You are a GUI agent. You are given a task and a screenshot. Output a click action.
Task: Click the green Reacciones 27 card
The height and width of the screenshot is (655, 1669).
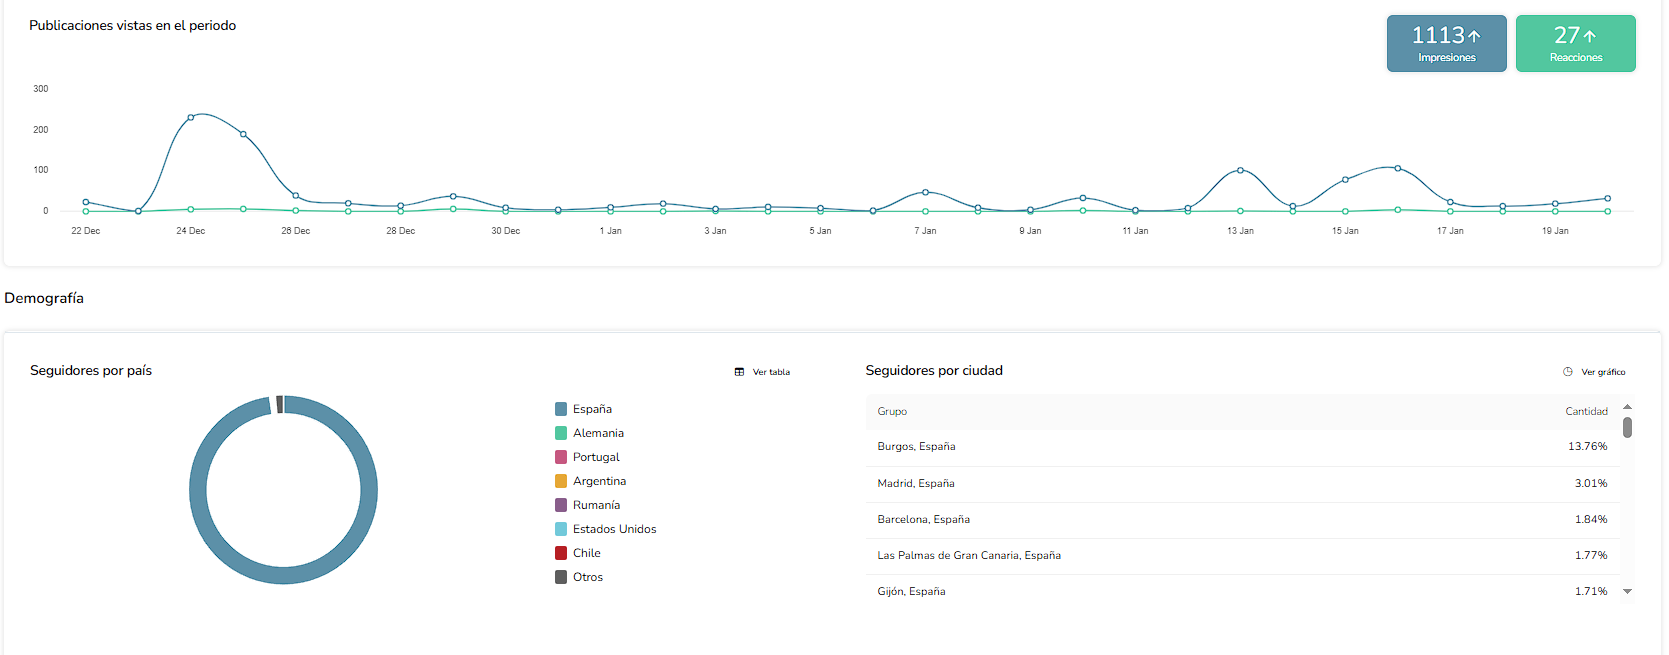point(1575,44)
